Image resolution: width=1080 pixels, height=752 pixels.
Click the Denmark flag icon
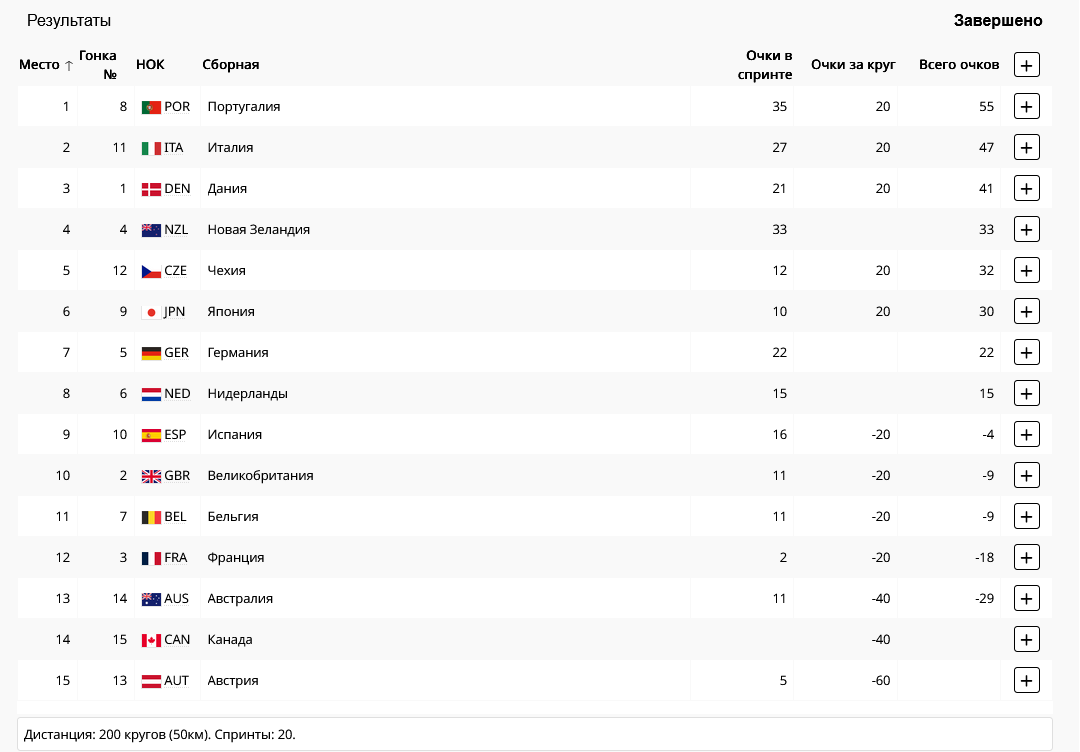(151, 189)
